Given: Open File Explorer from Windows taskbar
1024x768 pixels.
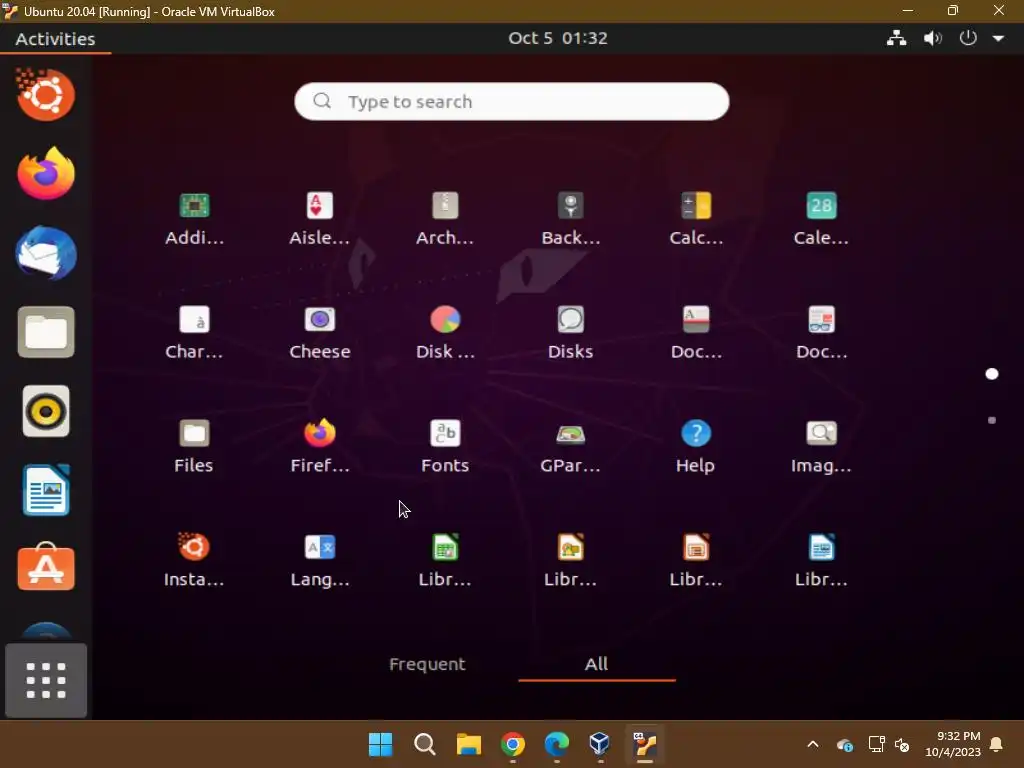Looking at the screenshot, I should point(468,744).
